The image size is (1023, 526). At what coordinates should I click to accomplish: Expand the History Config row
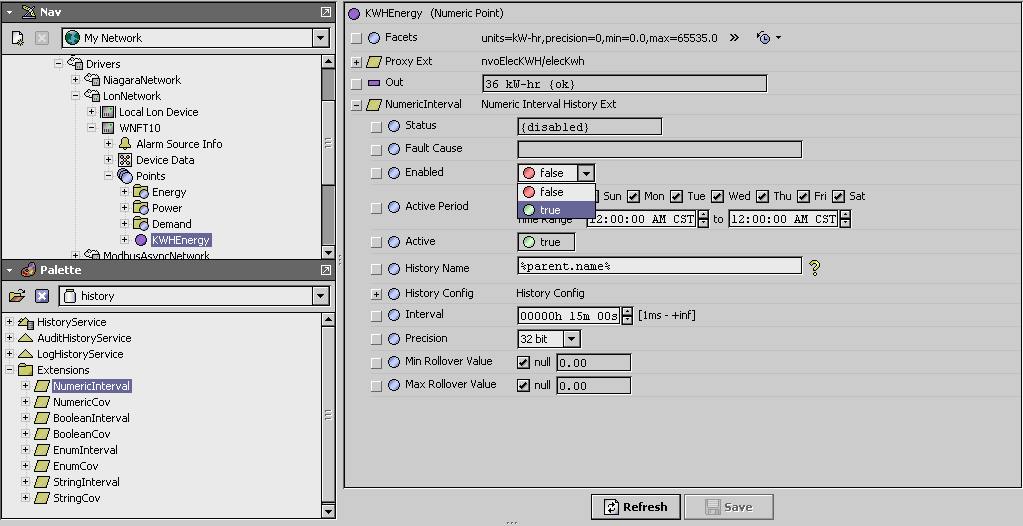point(377,294)
